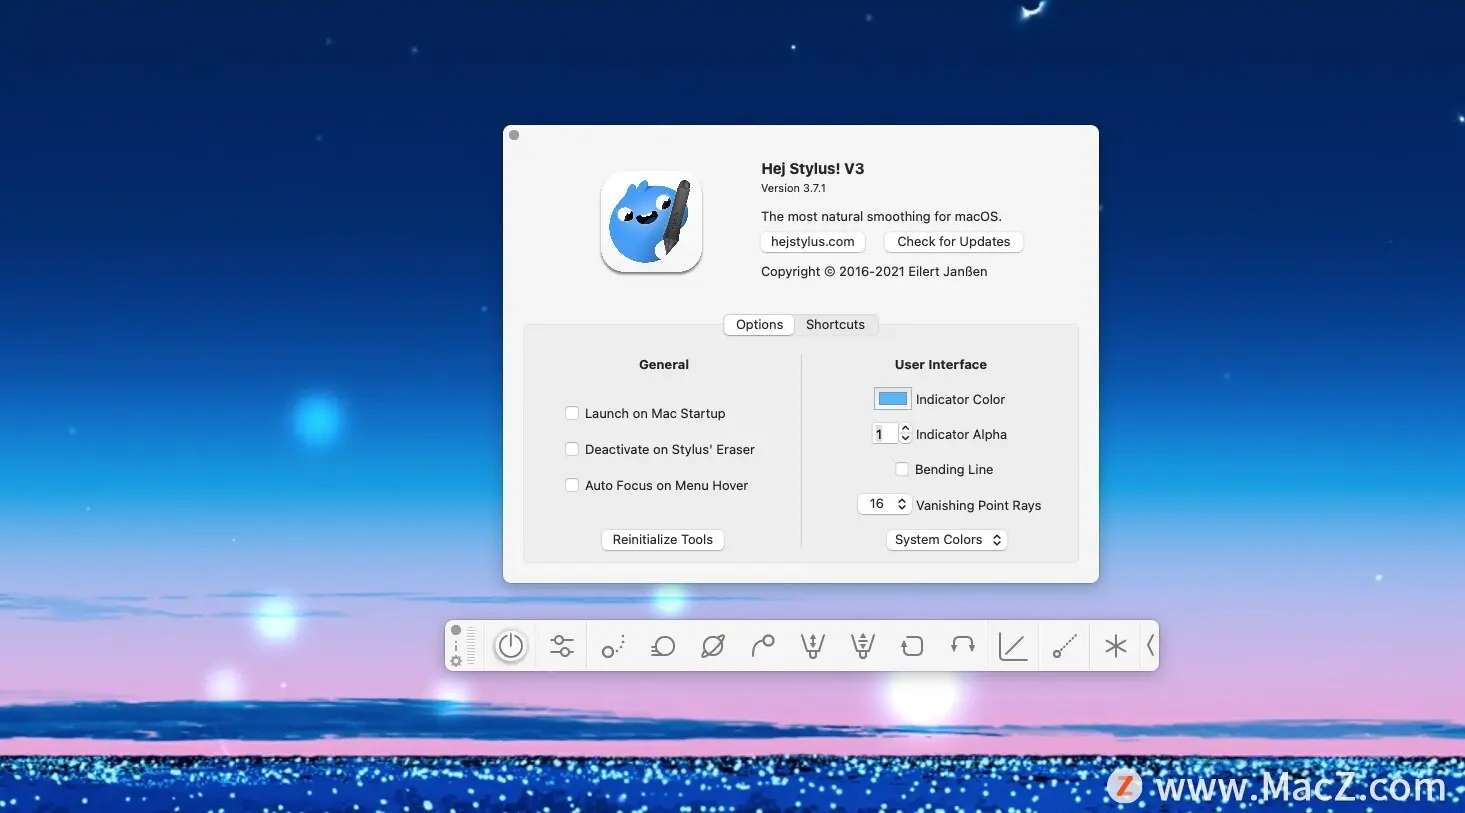Close the Hej Stylus preferences window
The image size is (1465, 813).
(514, 135)
